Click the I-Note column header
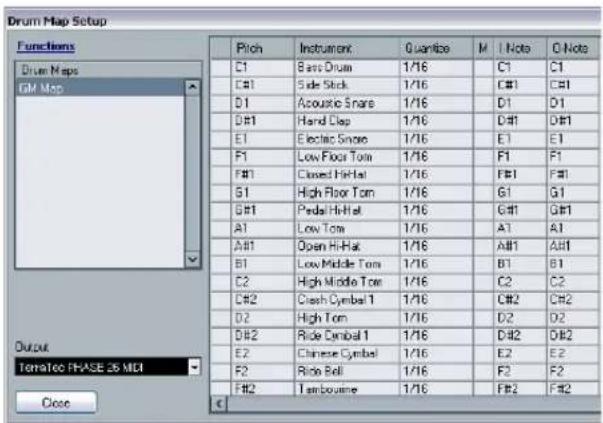The width and height of the screenshot is (603, 423). [520, 48]
